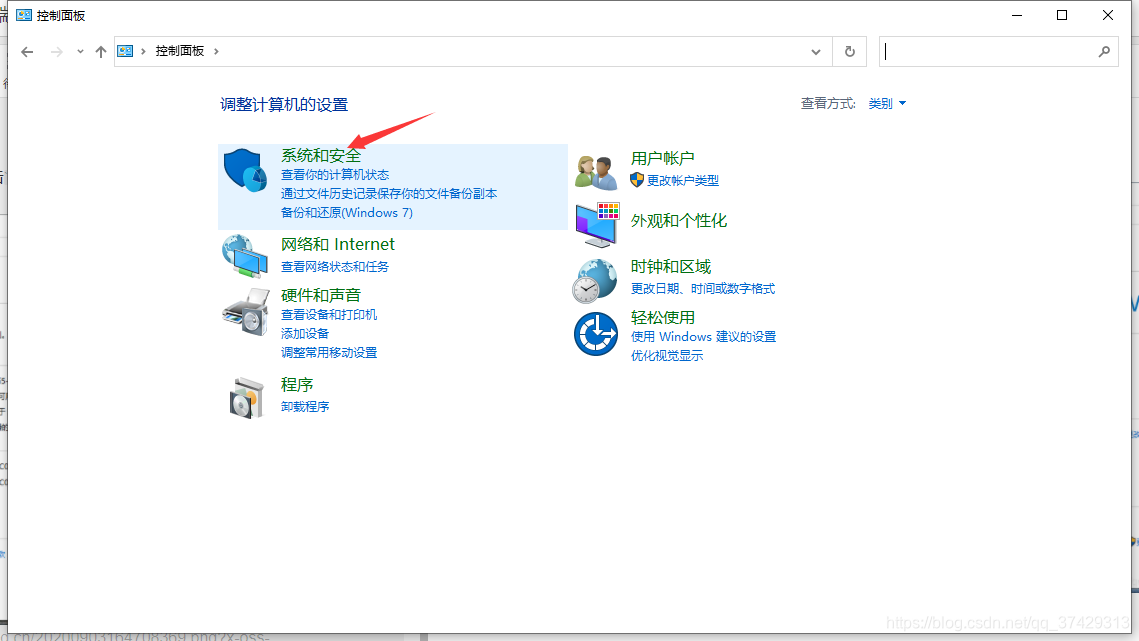Open the User Accounts people icon
The image size is (1139, 641).
pyautogui.click(x=596, y=172)
